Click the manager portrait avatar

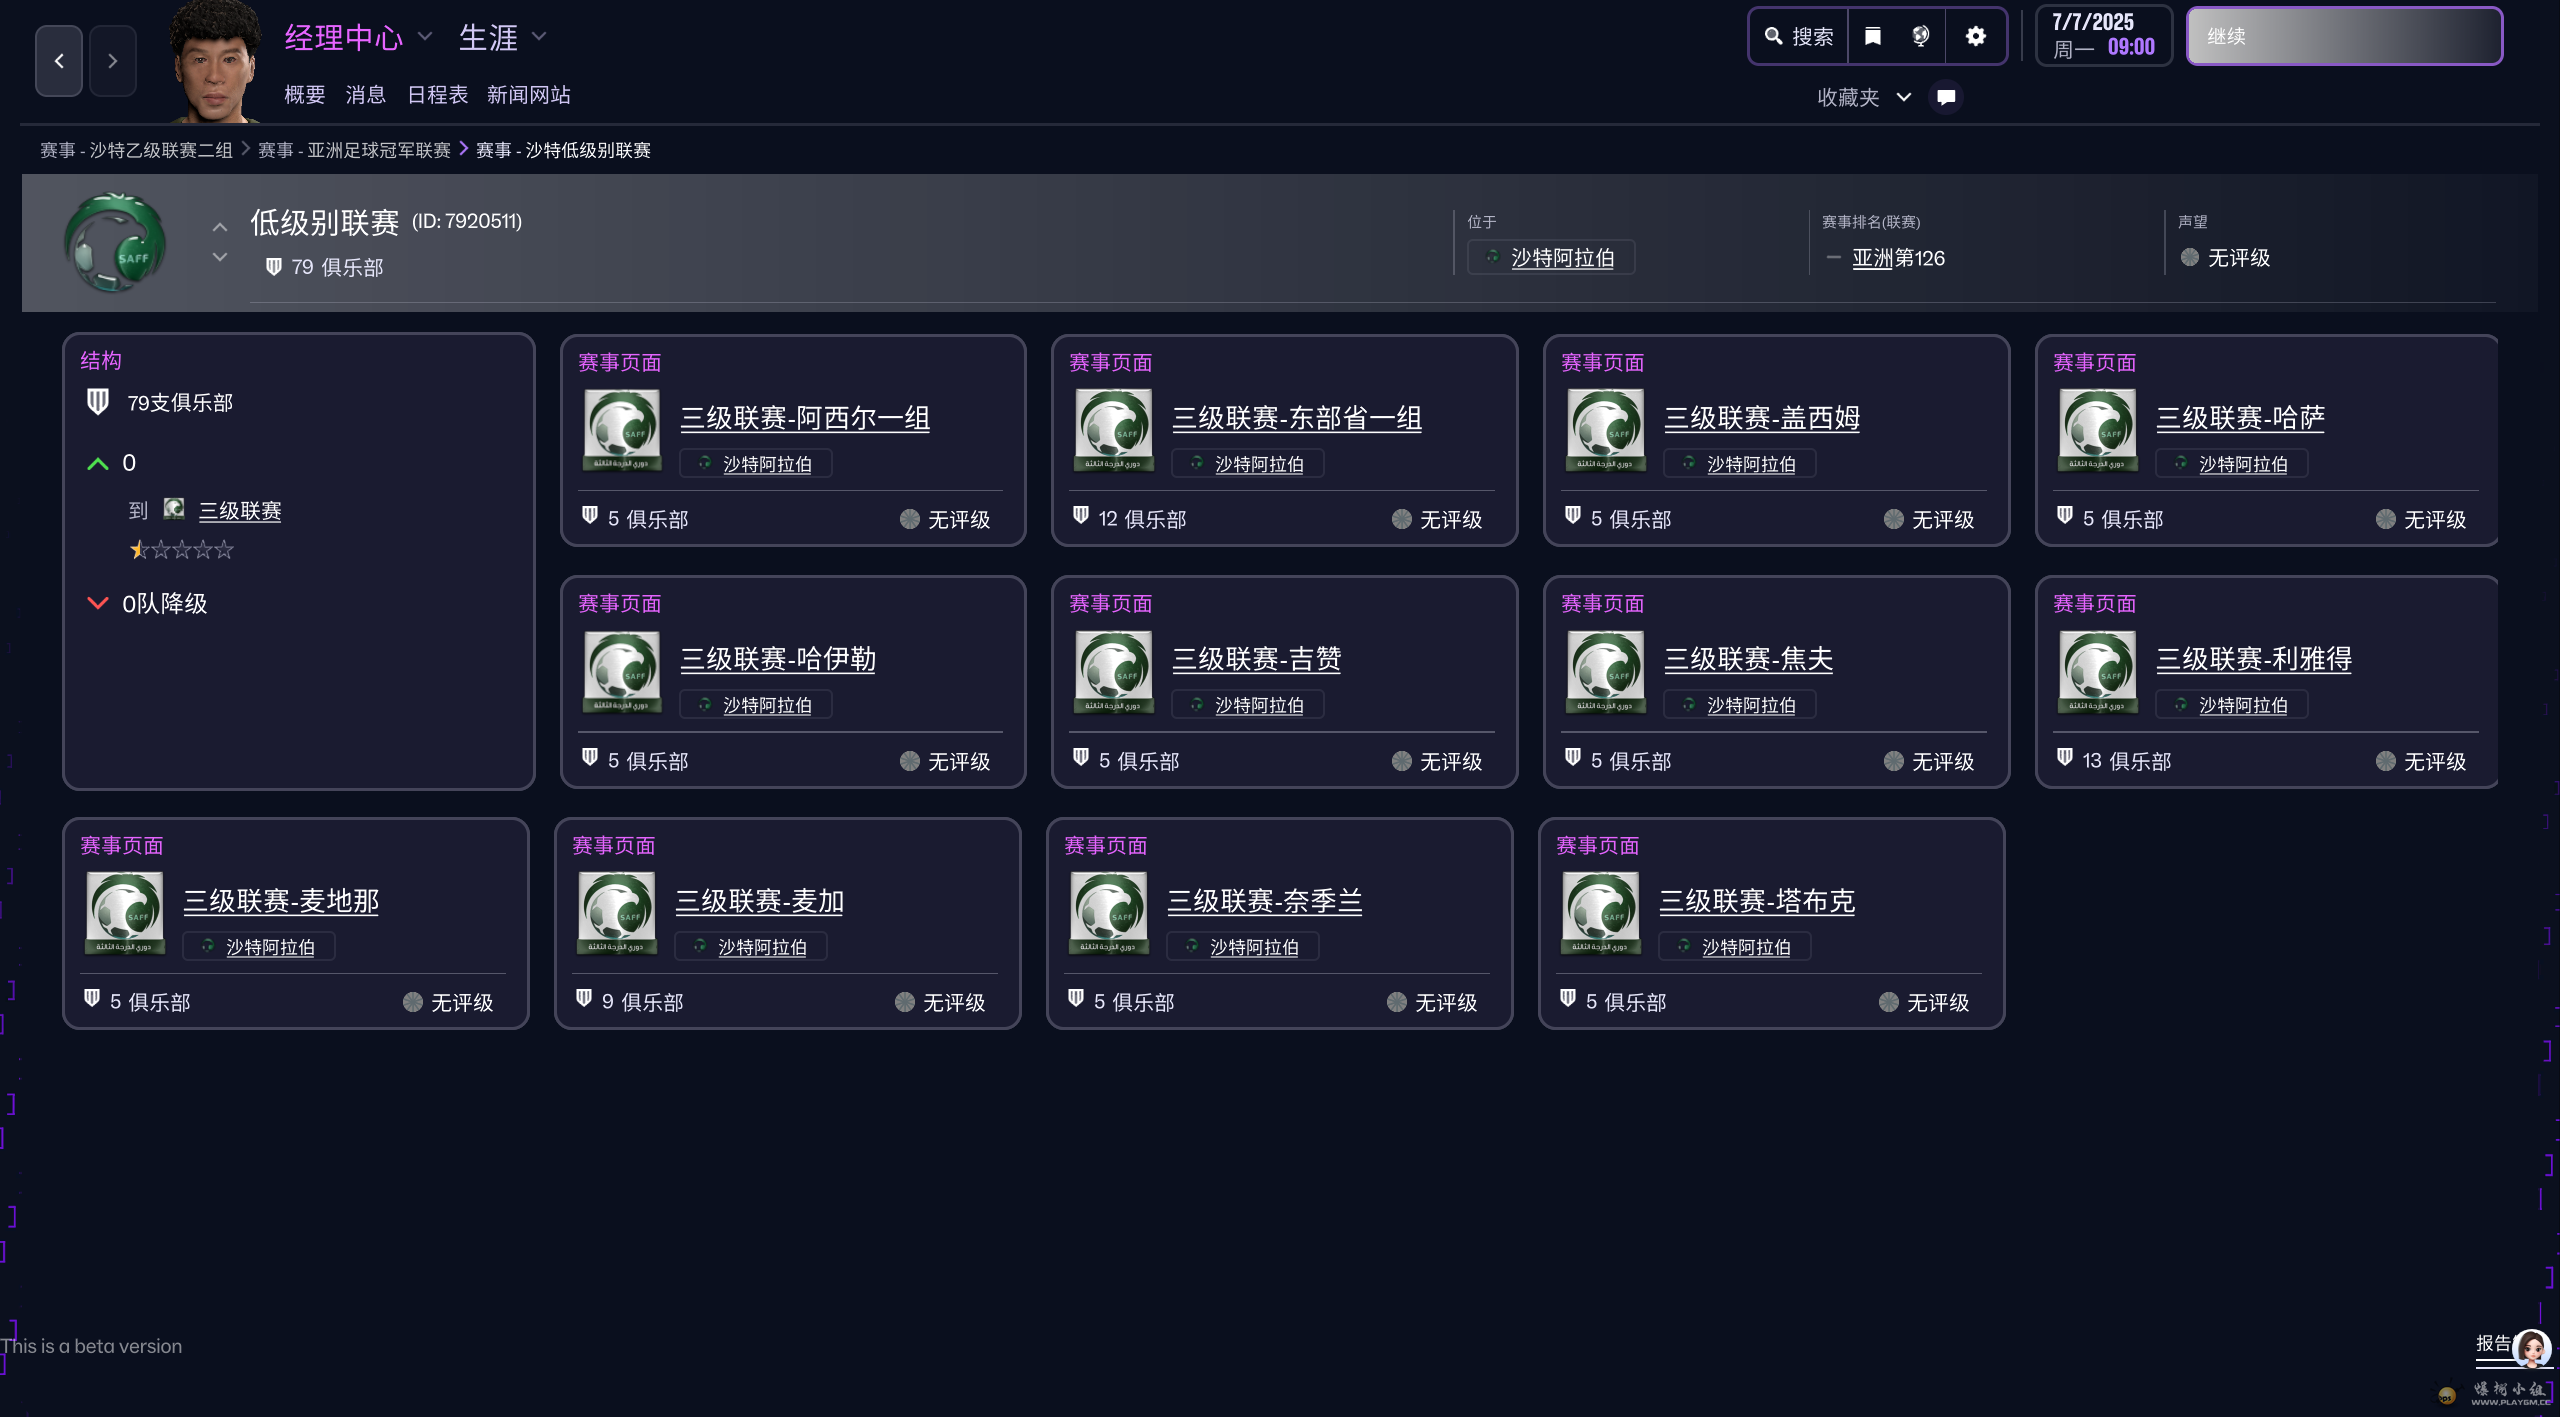pyautogui.click(x=214, y=62)
